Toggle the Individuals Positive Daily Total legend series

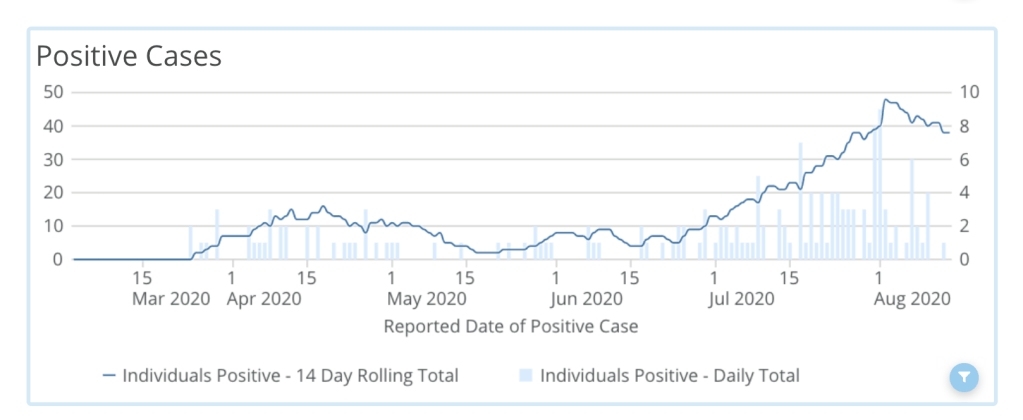pos(669,376)
